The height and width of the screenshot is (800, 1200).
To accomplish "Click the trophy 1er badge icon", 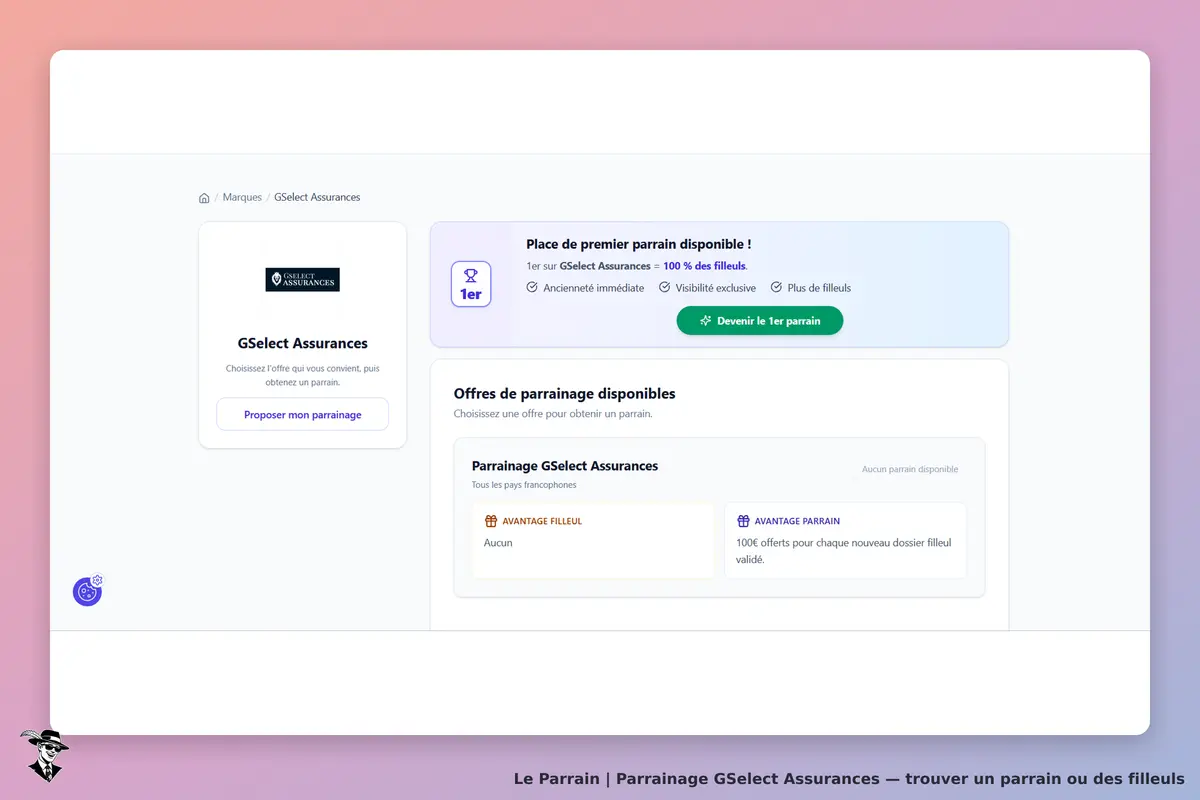I will pos(471,284).
